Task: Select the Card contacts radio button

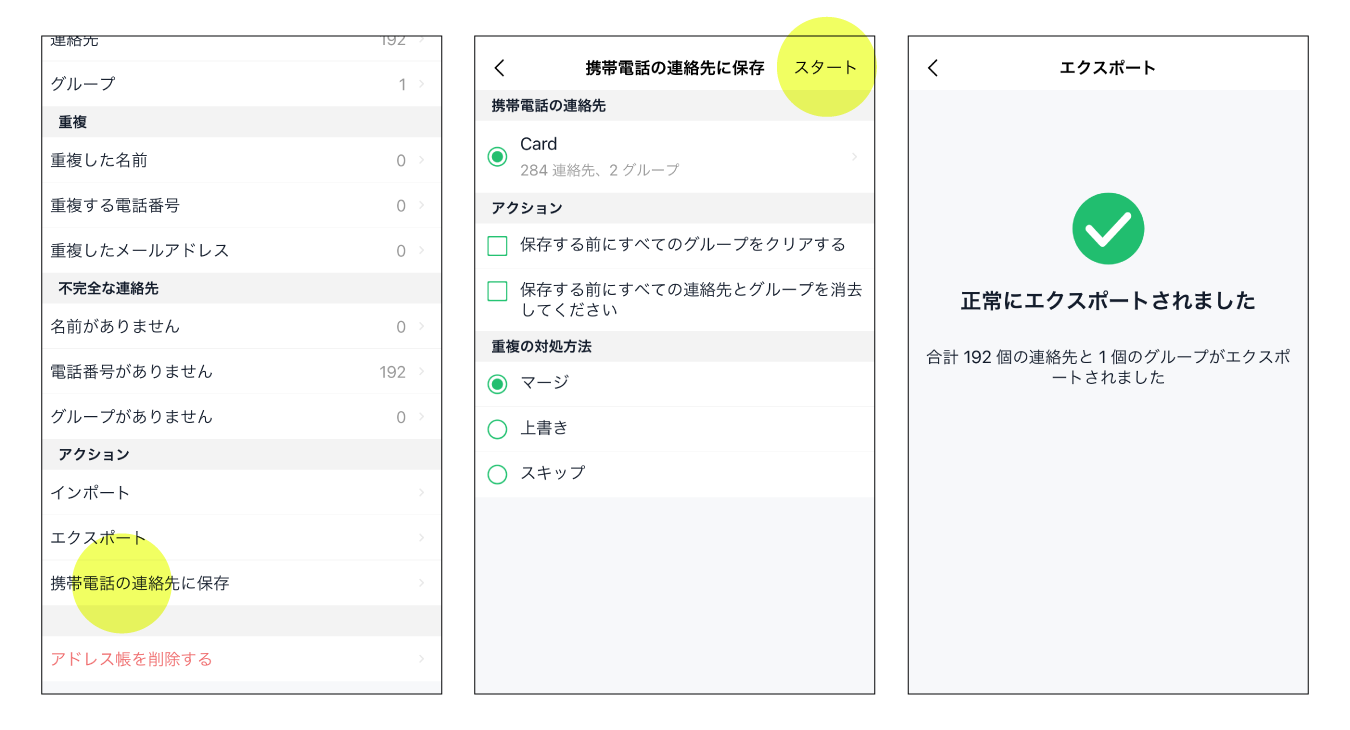Action: (x=497, y=157)
